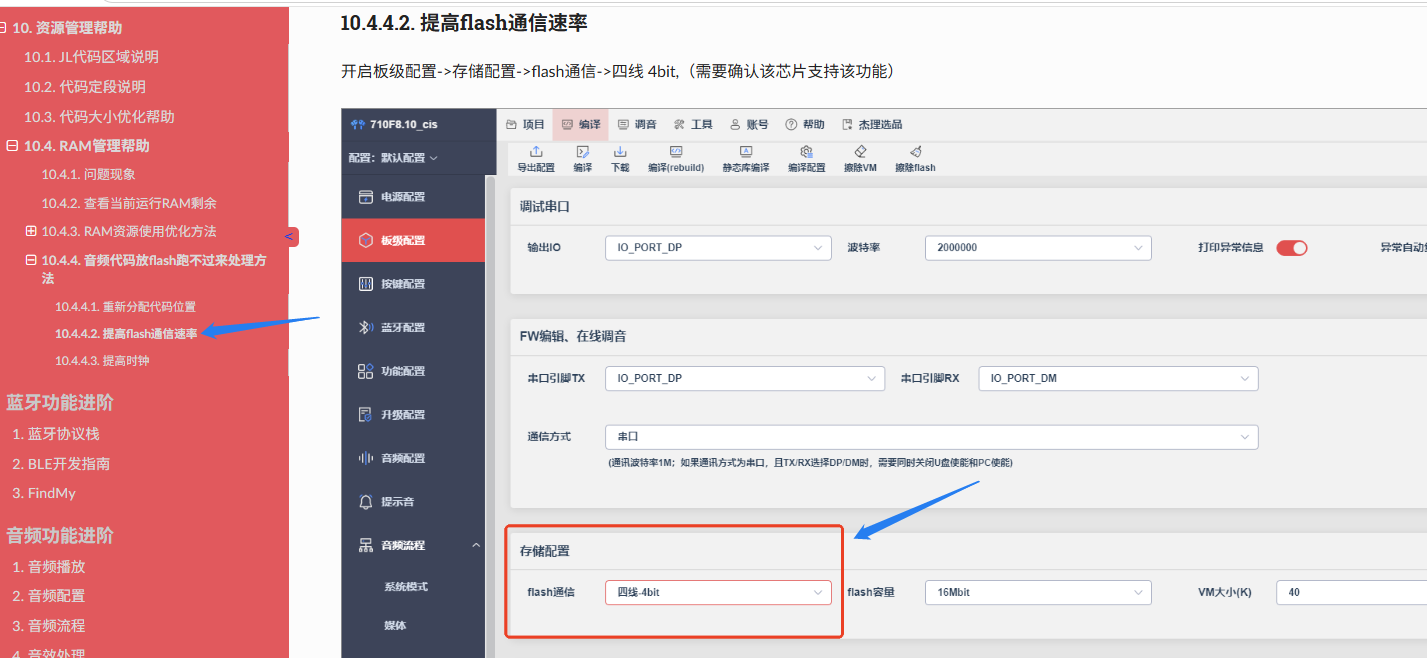
Task: Open 蓝牙配置 Bluetooth sidebar item
Action: click(413, 327)
